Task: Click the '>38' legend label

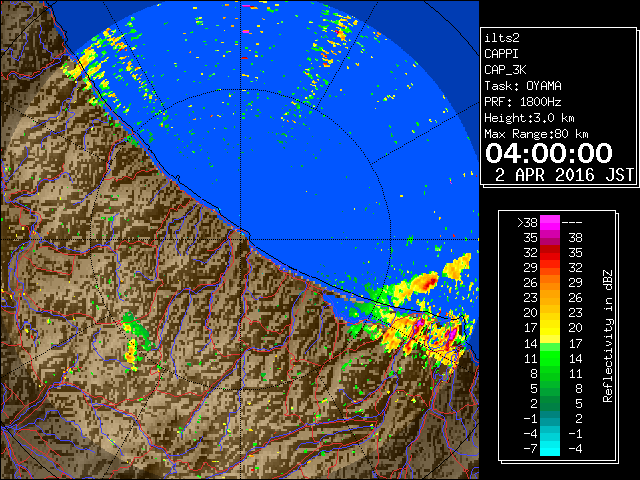Action: point(527,222)
